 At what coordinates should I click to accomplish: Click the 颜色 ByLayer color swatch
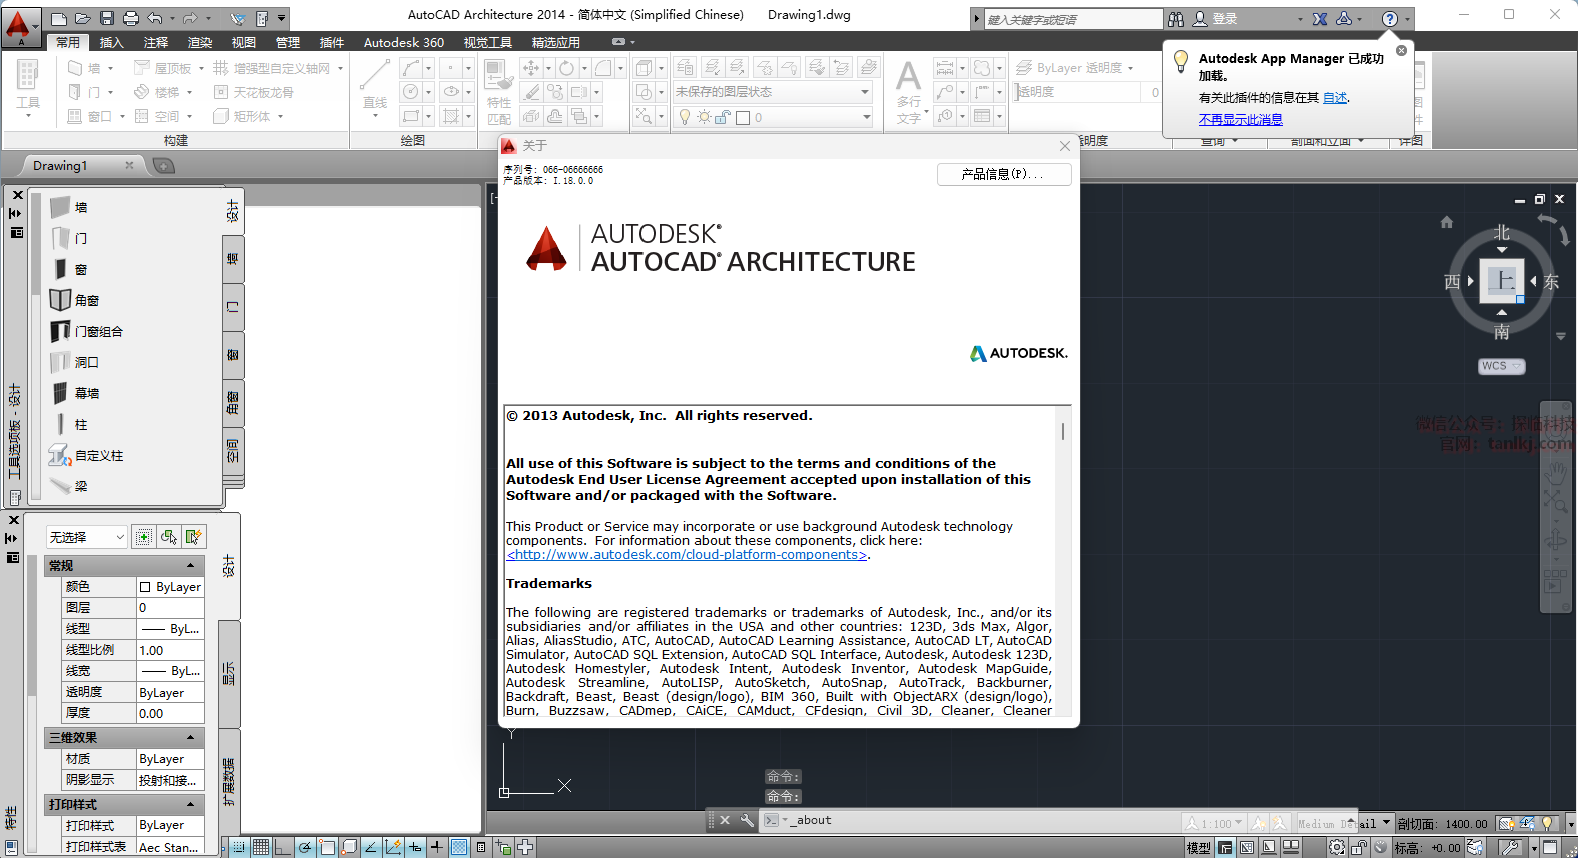click(x=145, y=587)
